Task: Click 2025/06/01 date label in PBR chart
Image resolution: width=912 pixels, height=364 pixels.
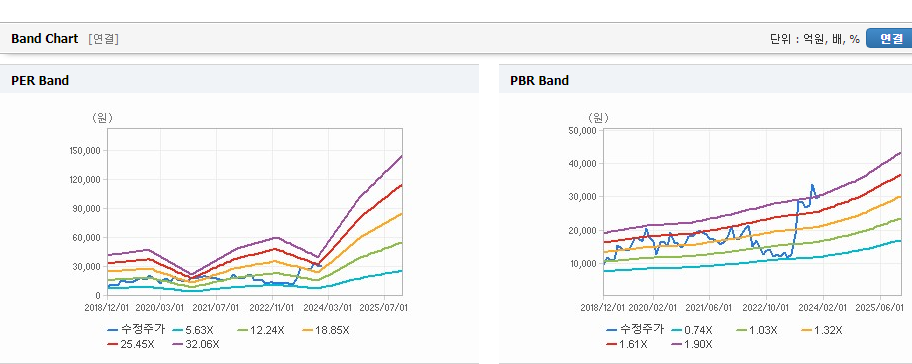Action: 878,307
